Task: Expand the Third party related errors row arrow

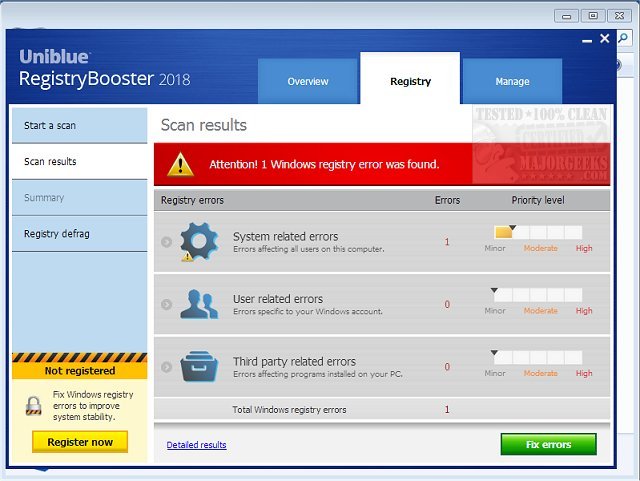Action: pyautogui.click(x=166, y=367)
